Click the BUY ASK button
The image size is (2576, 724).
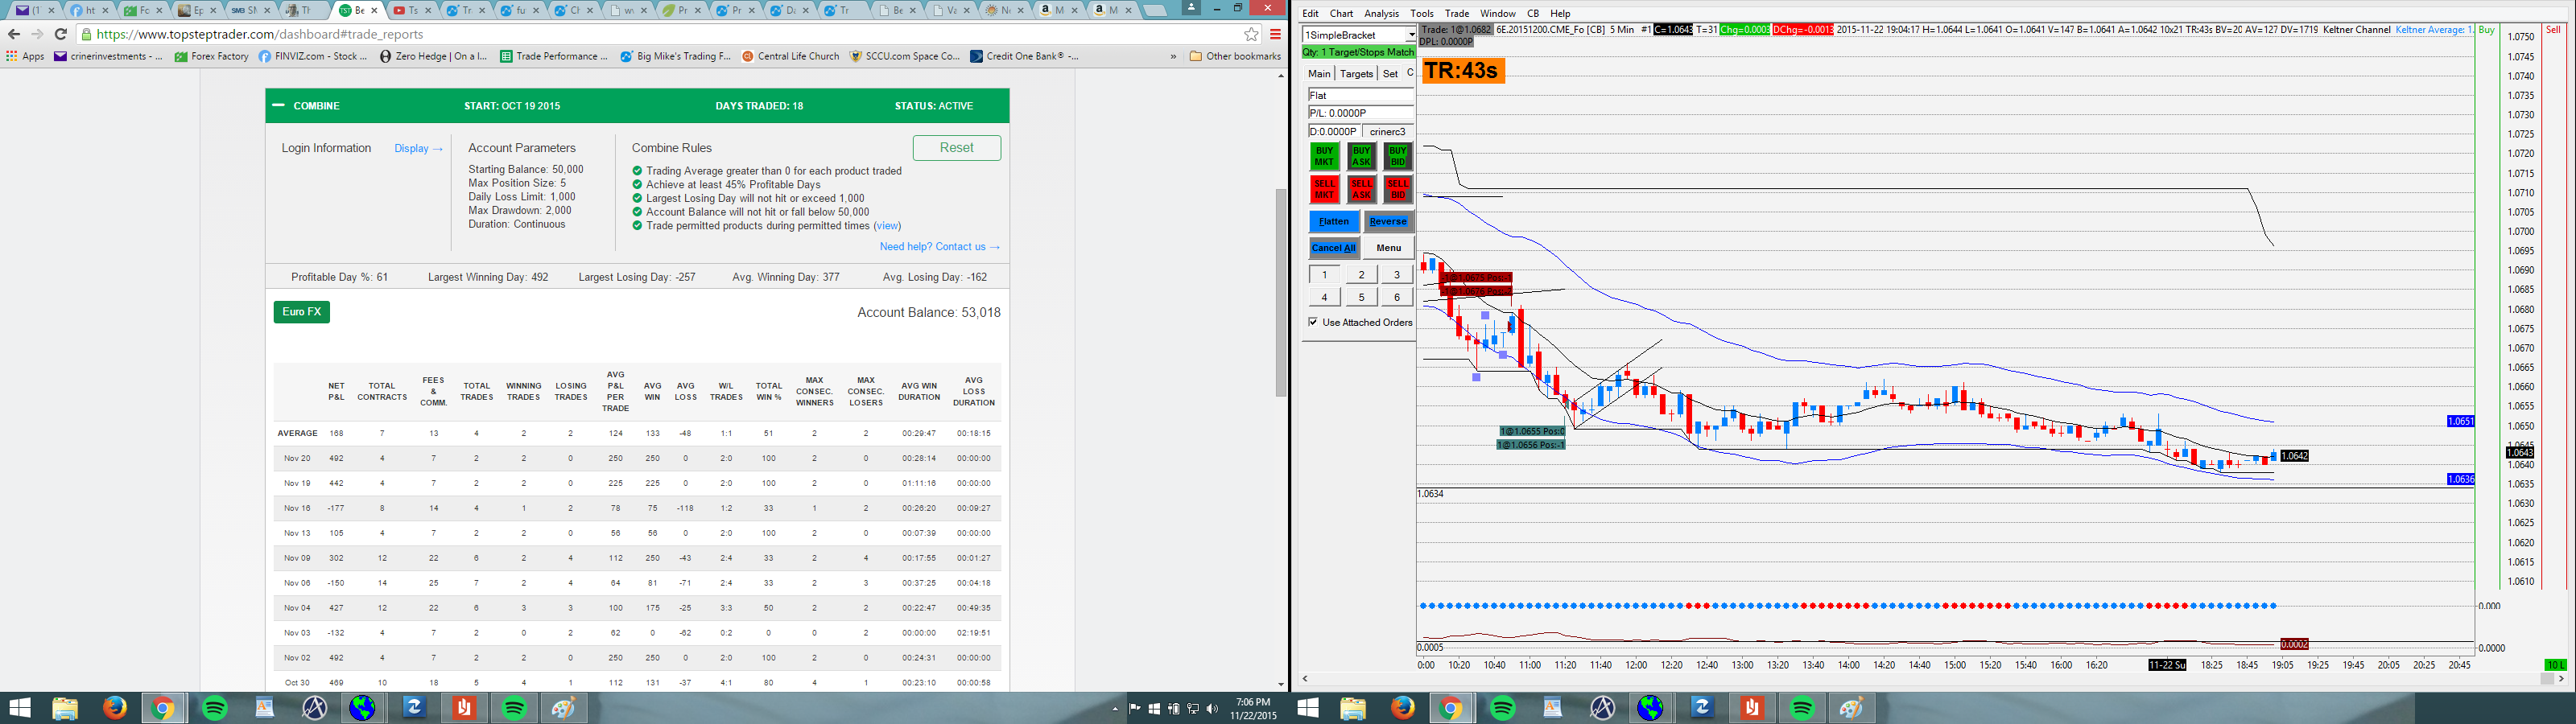(1361, 157)
